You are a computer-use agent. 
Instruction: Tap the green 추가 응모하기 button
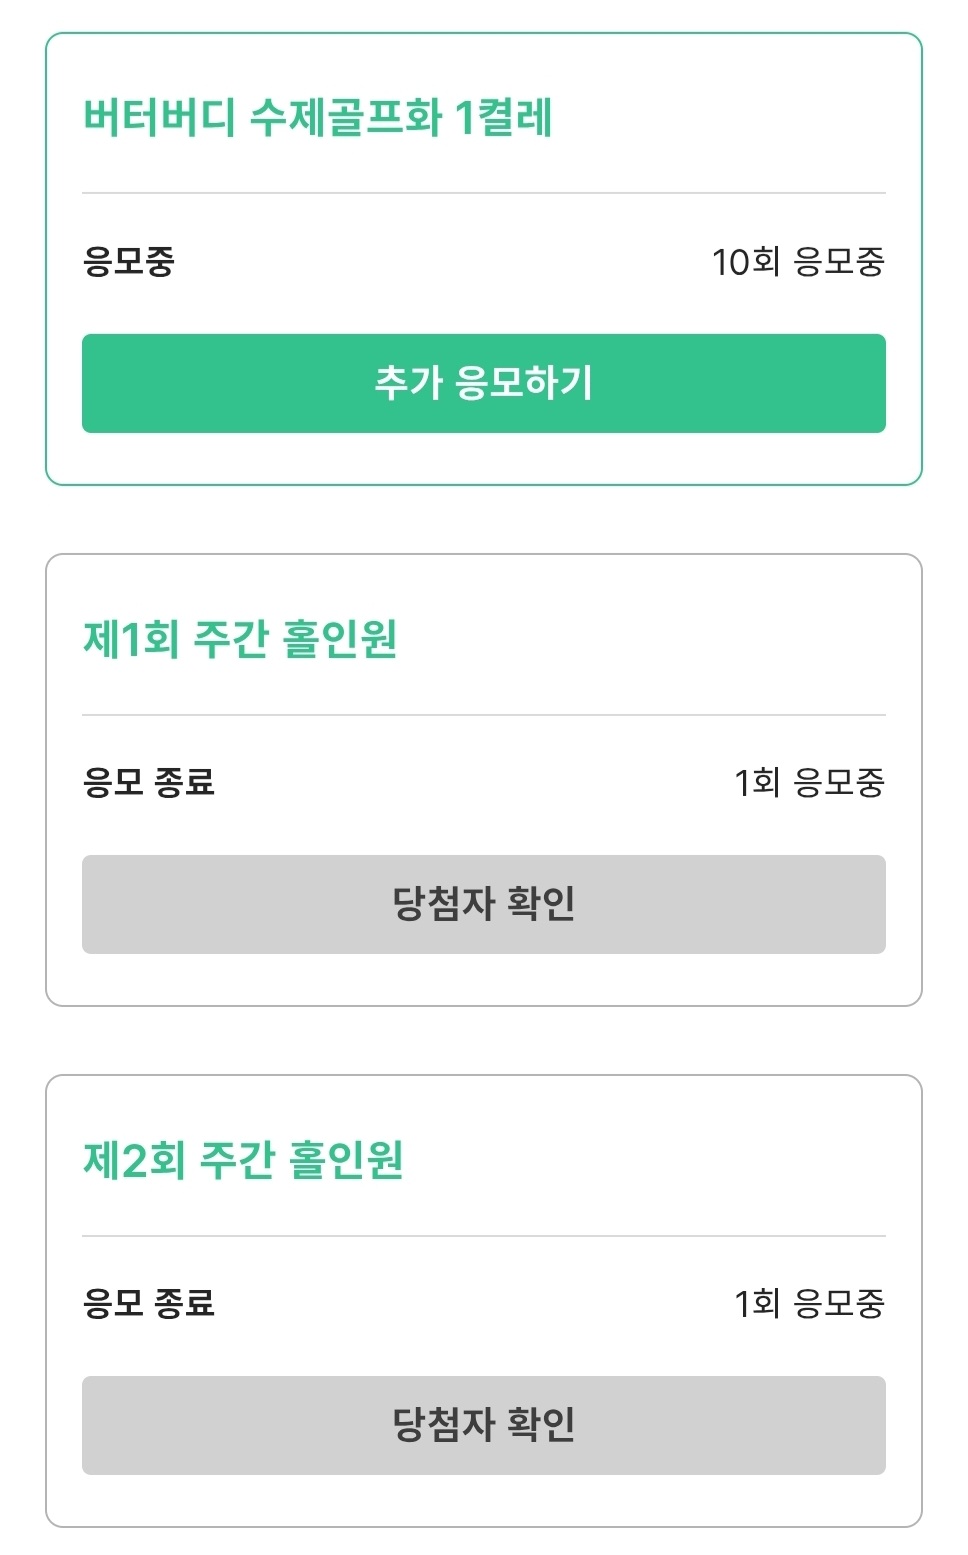pos(484,383)
